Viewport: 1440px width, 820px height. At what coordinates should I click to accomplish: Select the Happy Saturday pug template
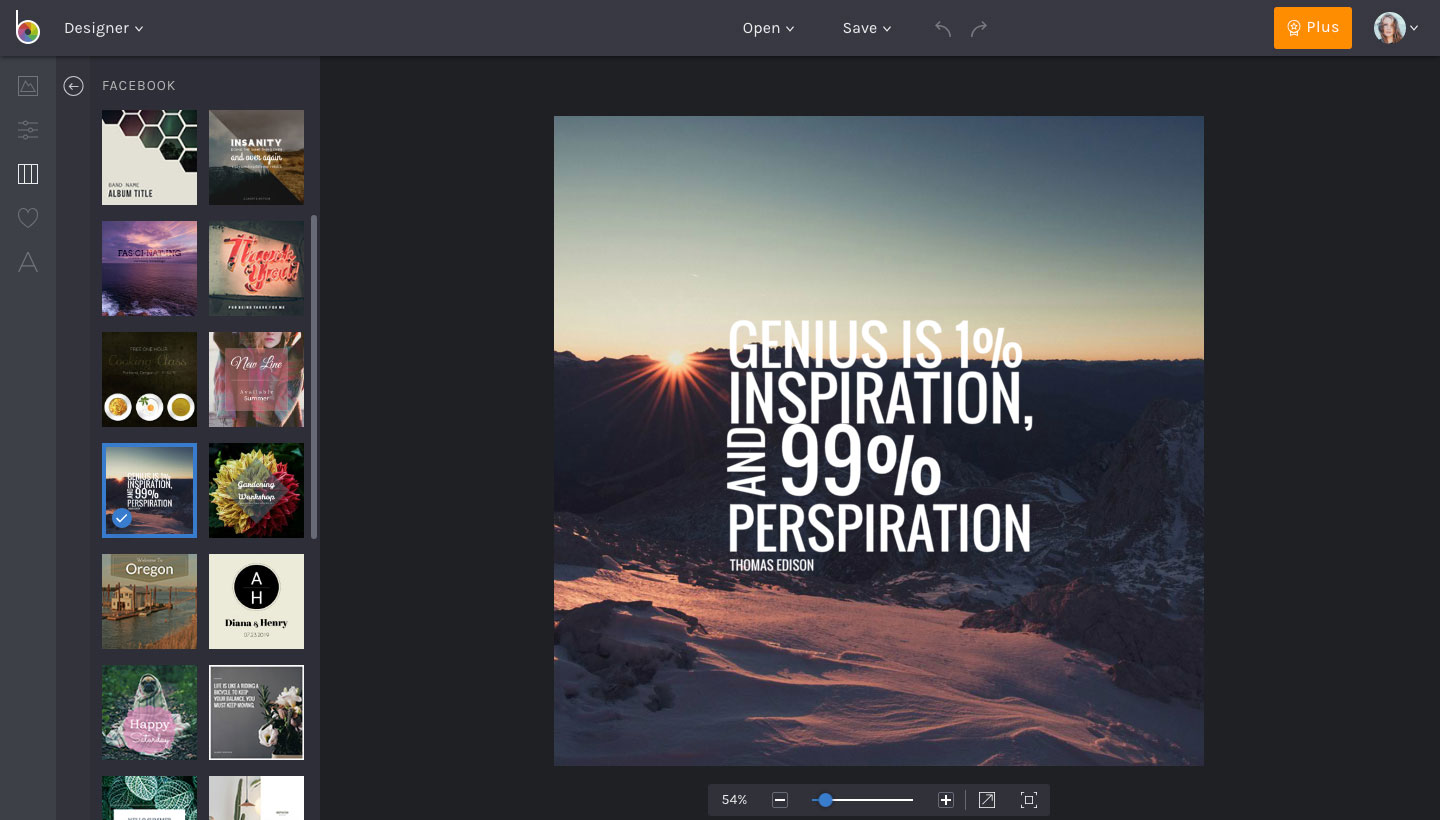(x=150, y=713)
